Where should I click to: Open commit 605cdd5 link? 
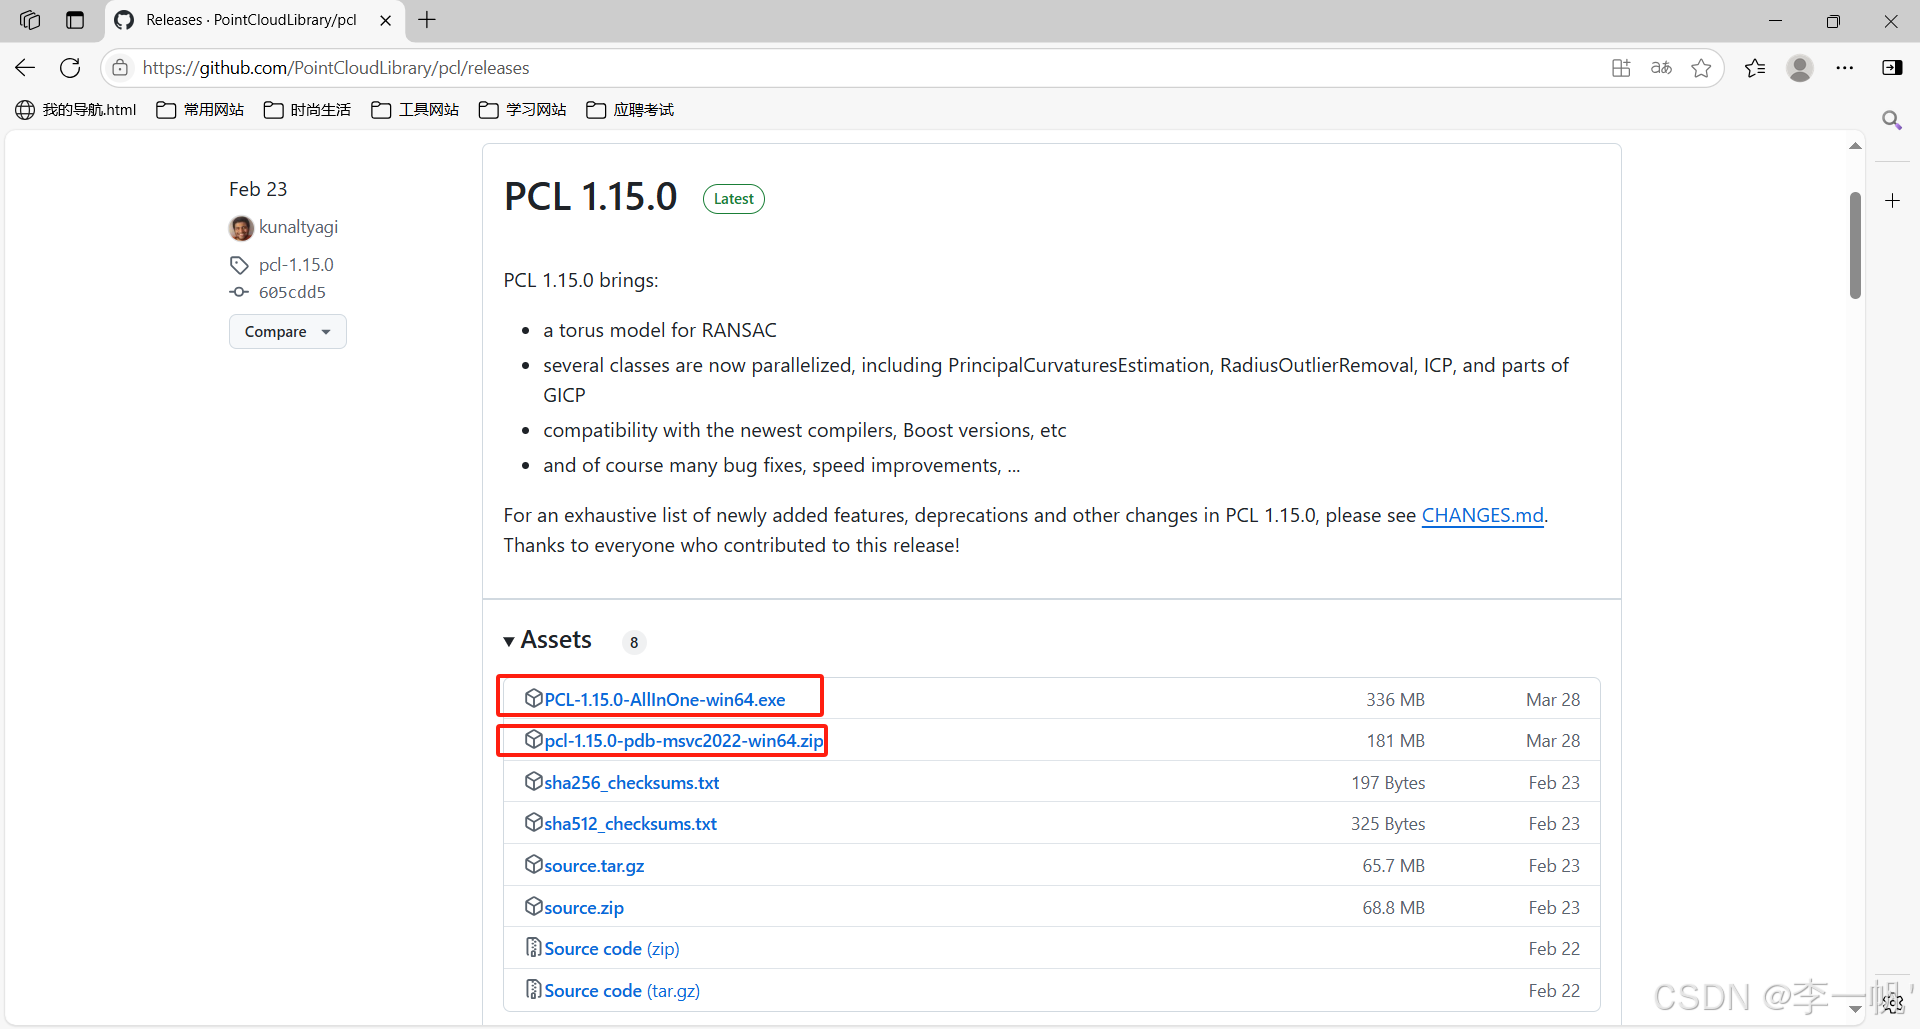(x=292, y=292)
